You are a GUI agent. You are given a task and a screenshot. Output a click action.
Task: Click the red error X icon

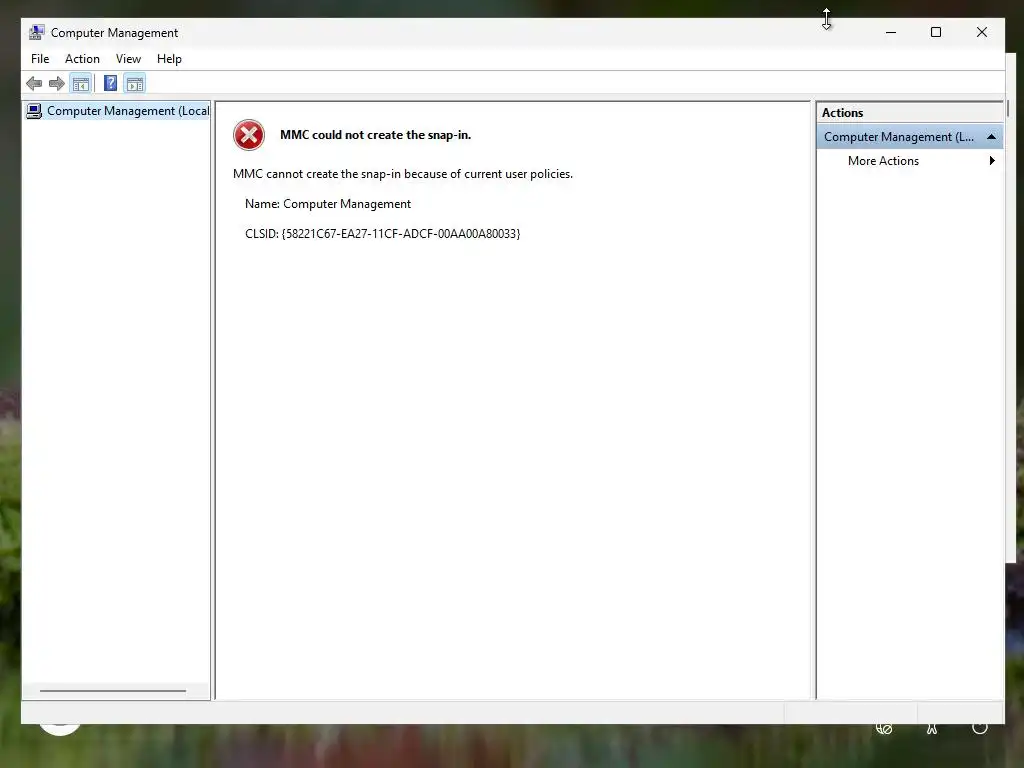[249, 135]
